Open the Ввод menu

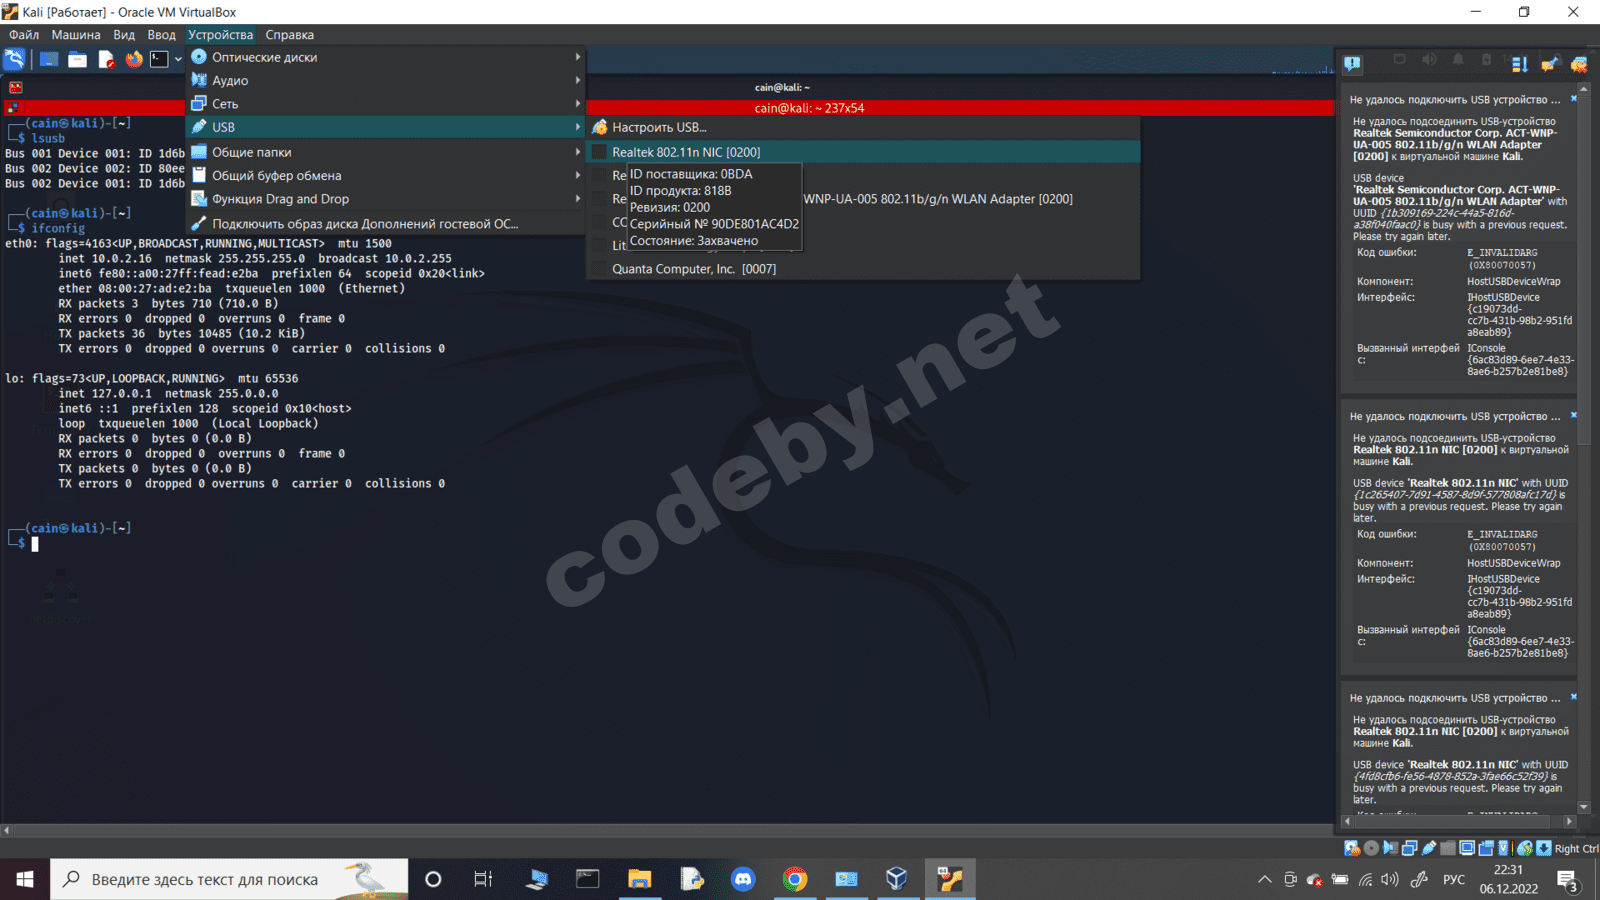pyautogui.click(x=161, y=35)
